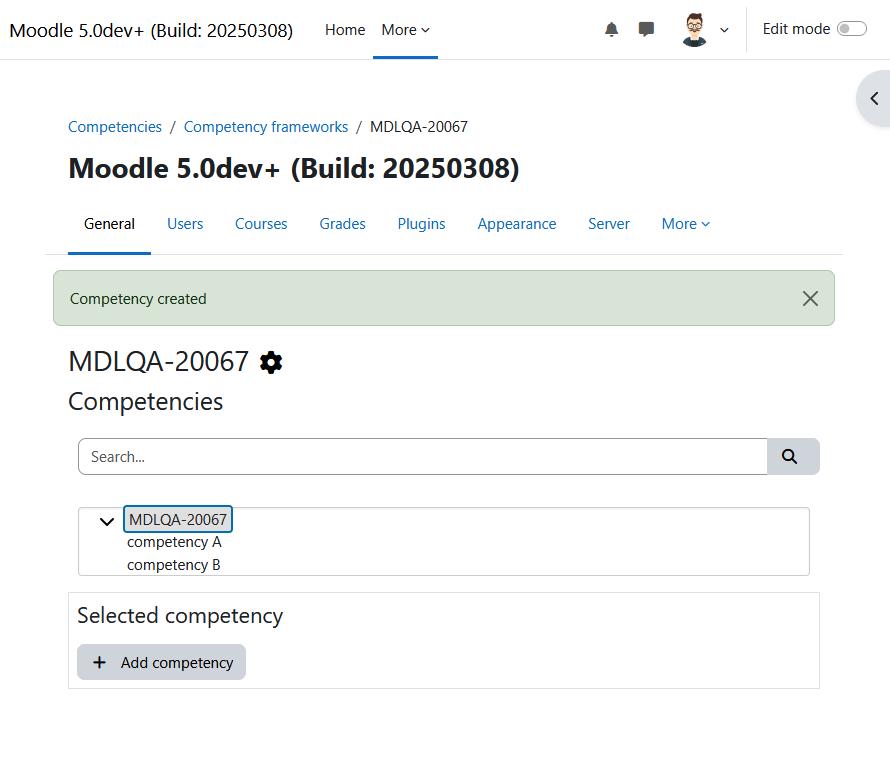Click the user avatar picture
890x757 pixels.
pyautogui.click(x=694, y=30)
